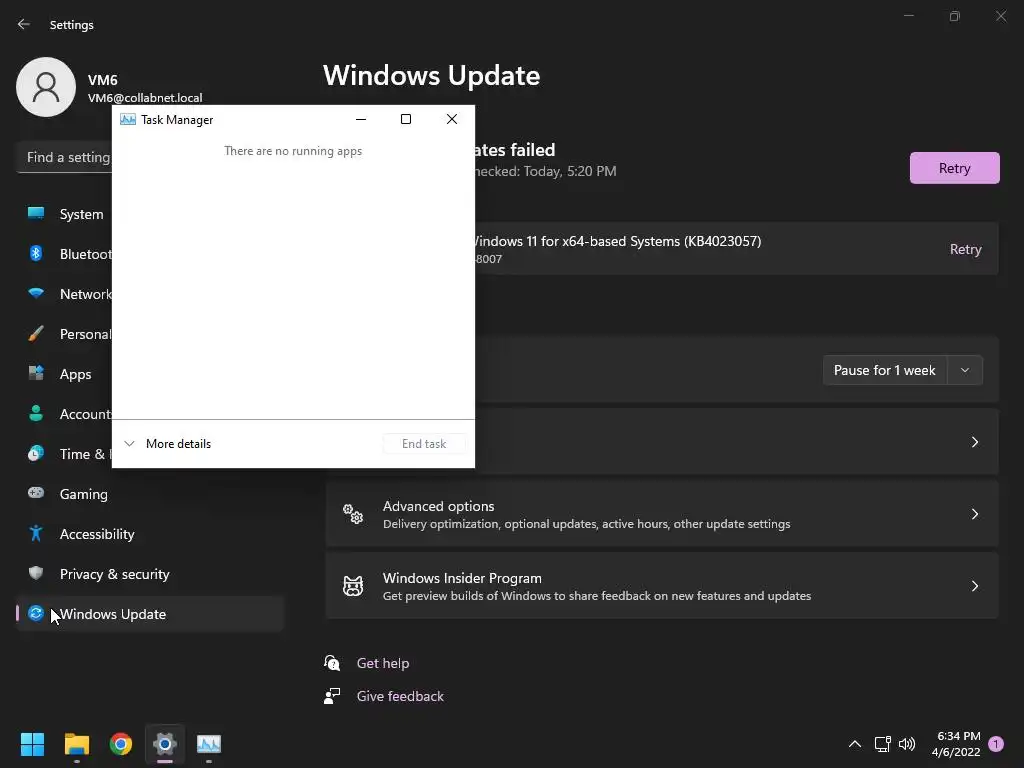This screenshot has width=1024, height=768.
Task: Click the Find a setting search box
Action: (65, 157)
